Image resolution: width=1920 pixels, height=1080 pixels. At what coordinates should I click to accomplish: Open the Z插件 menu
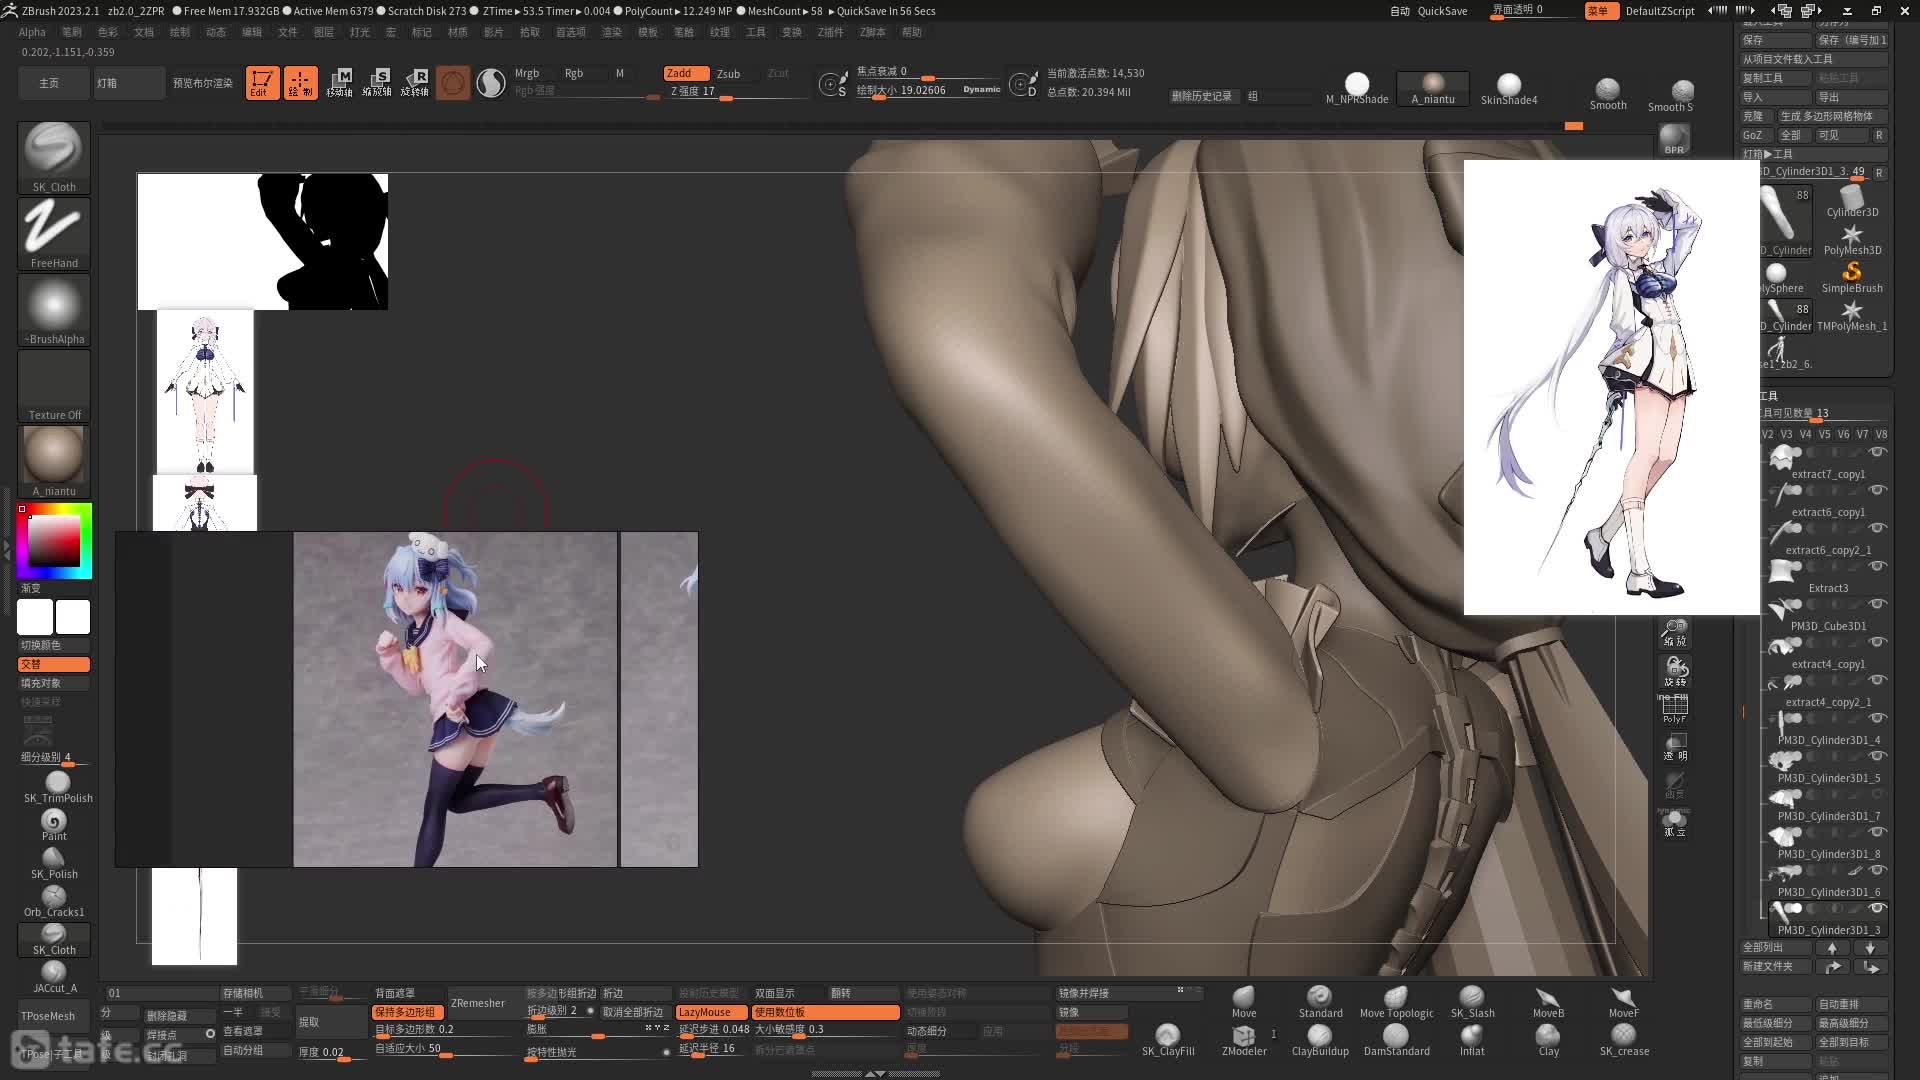pos(831,32)
